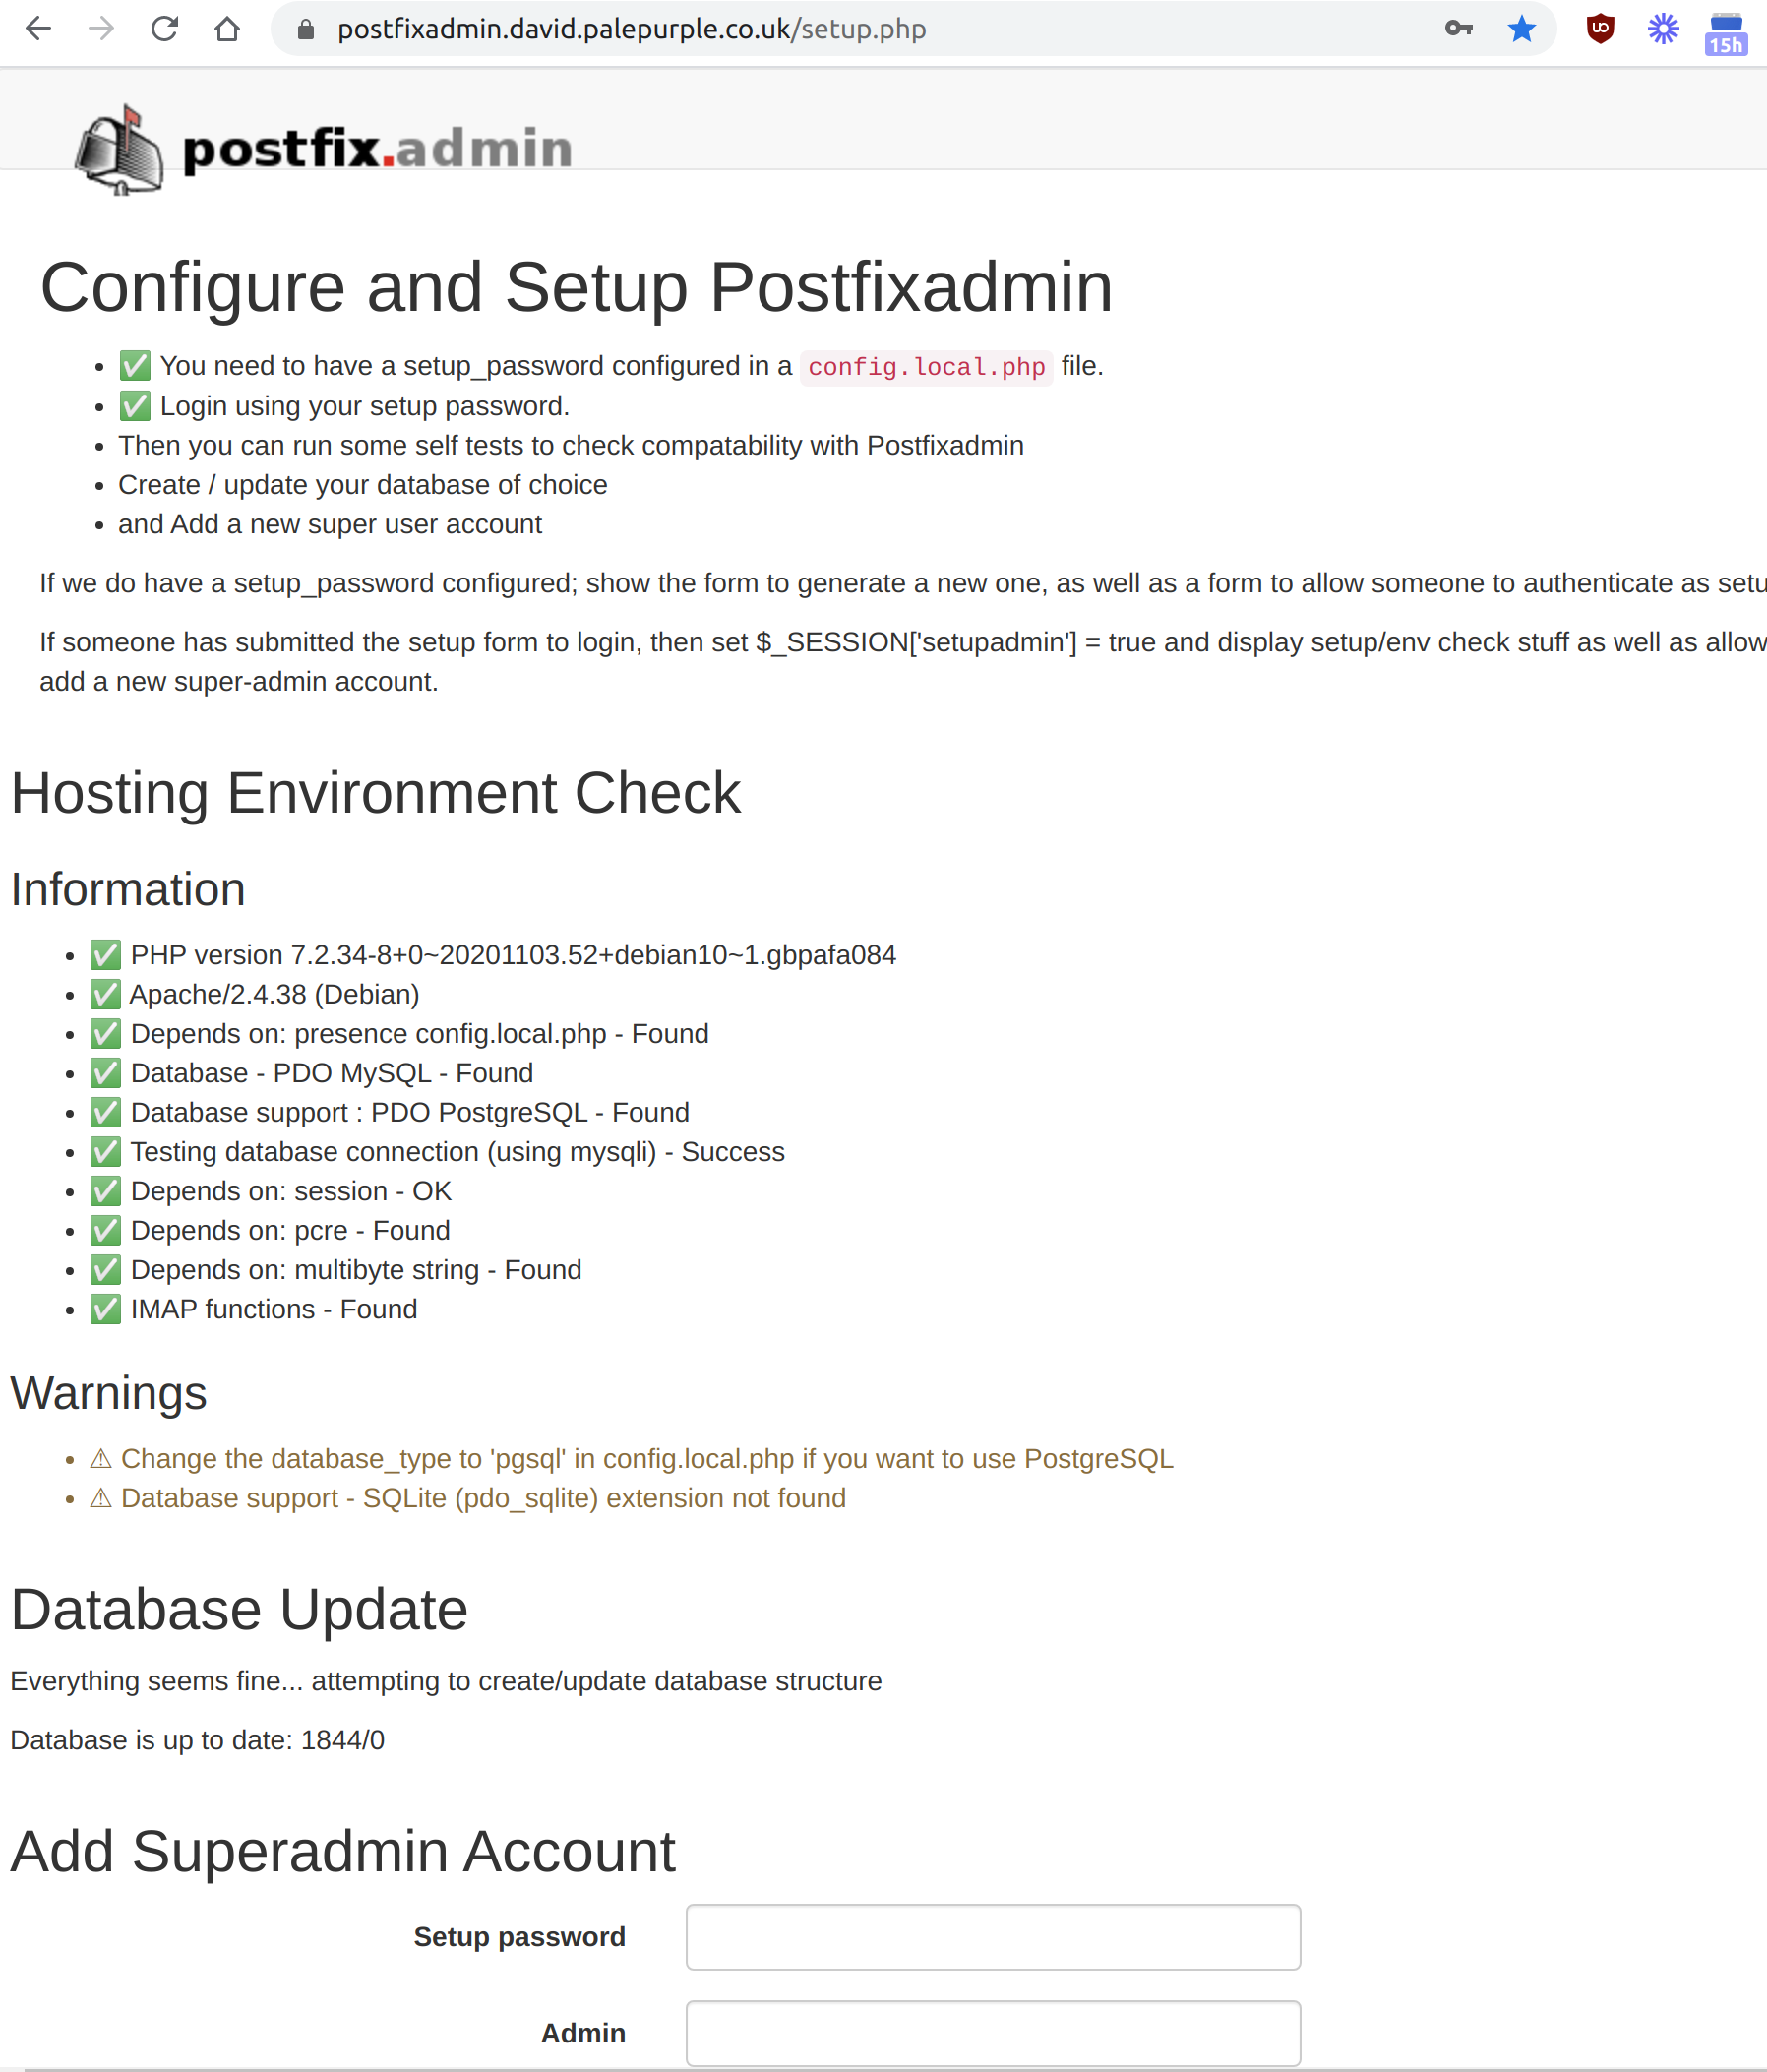Image resolution: width=1767 pixels, height=2072 pixels.
Task: Toggle the bookmark star for this page
Action: [x=1521, y=29]
